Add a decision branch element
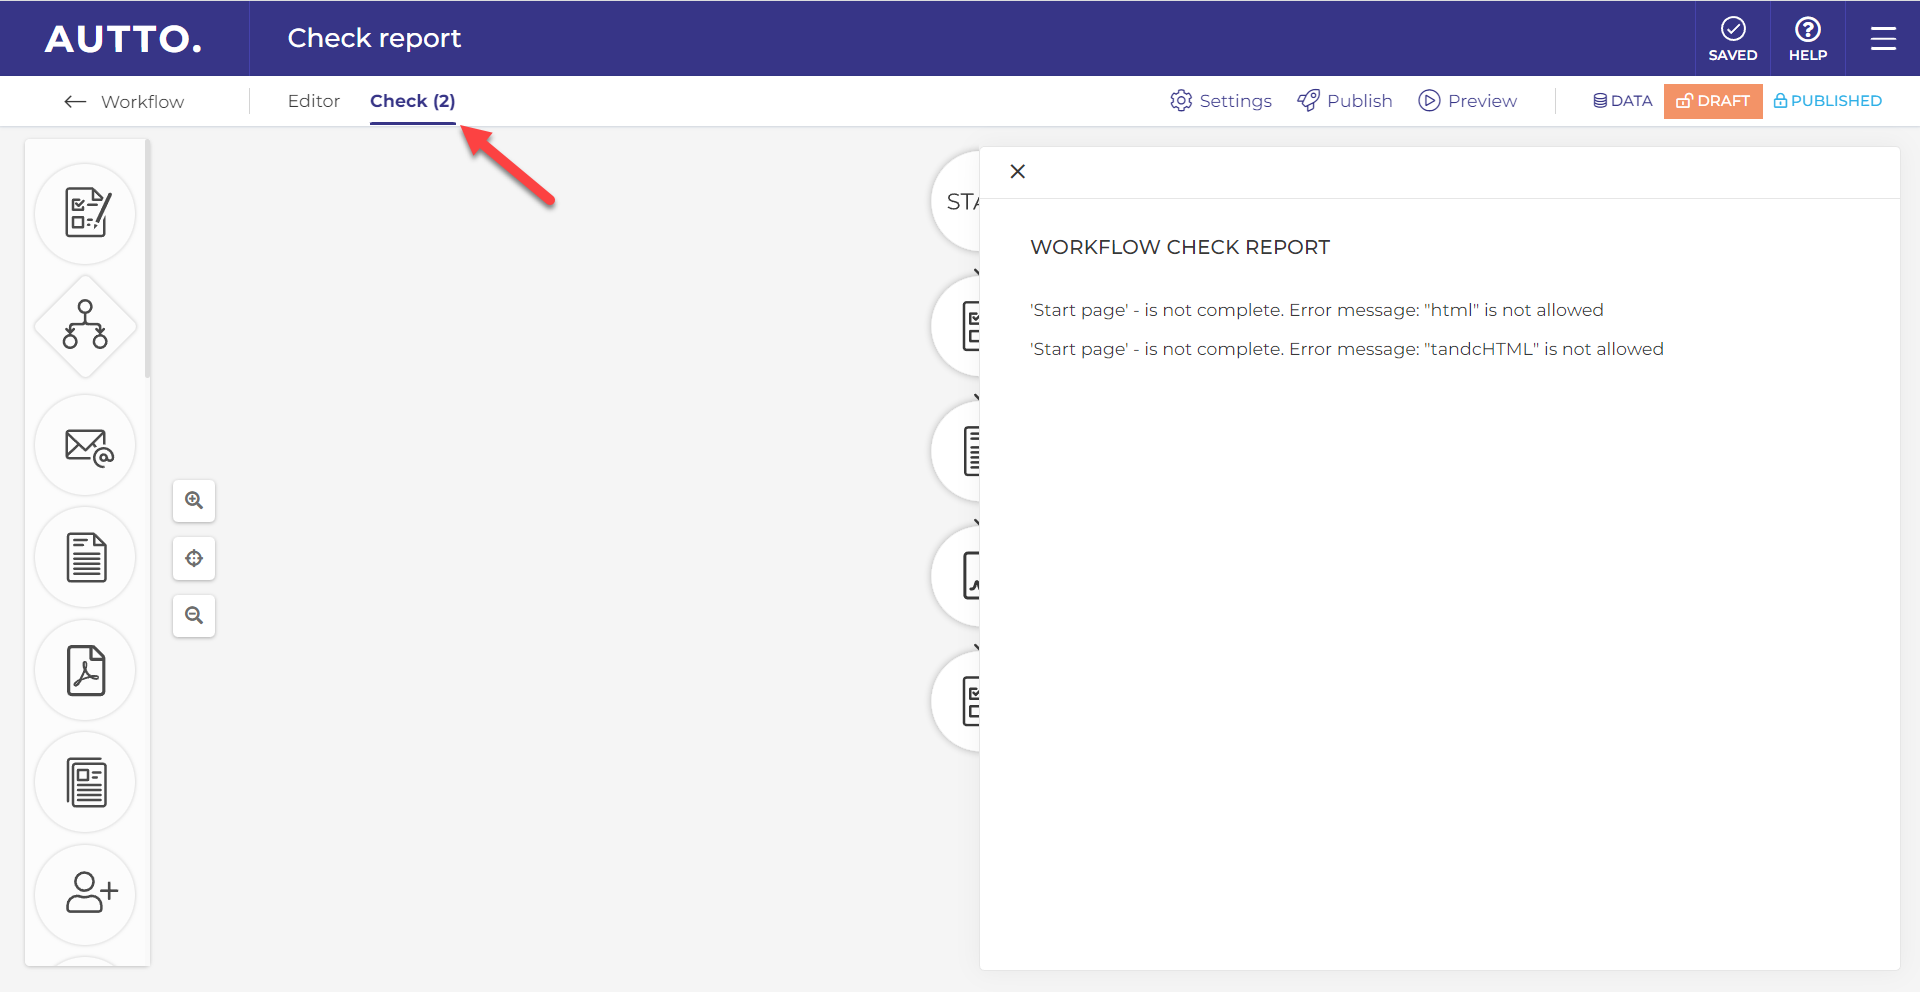Viewport: 1920px width, 992px height. [x=86, y=326]
